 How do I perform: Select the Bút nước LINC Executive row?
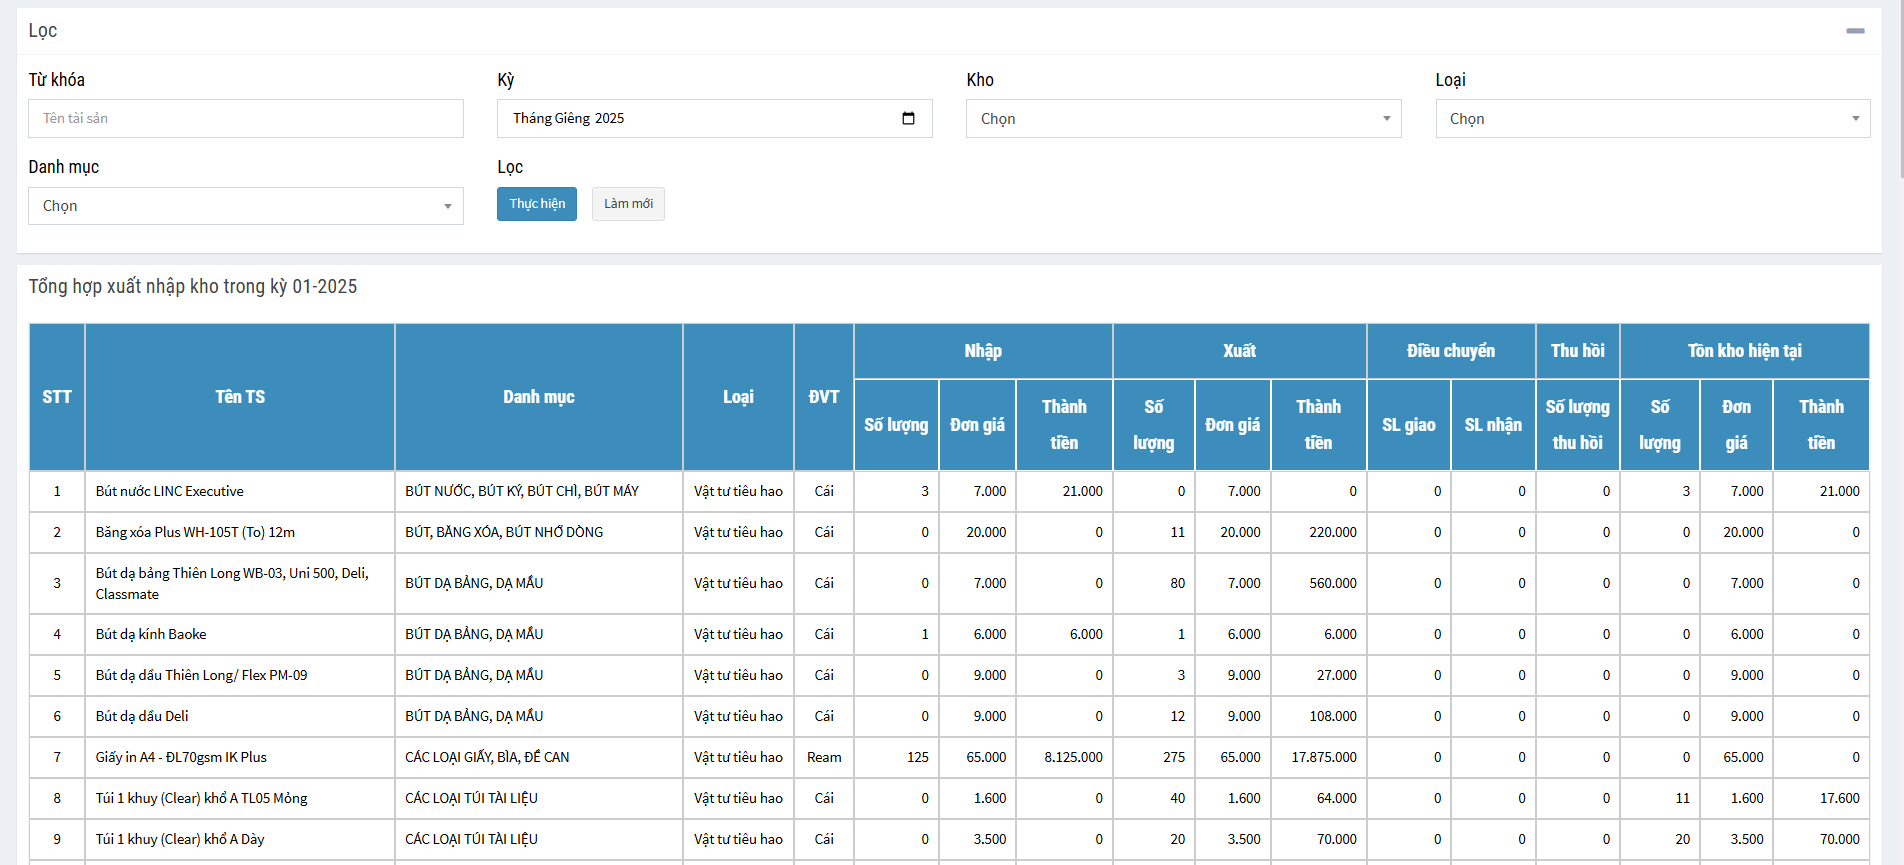[x=170, y=491]
